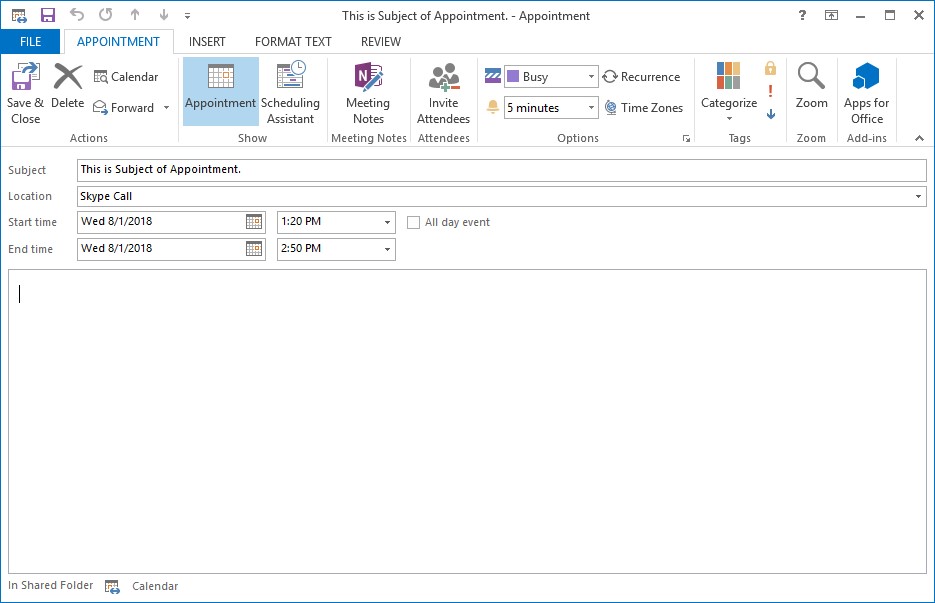Screen dimensions: 935x603
Task: Expand the 1:20 PM start time dropdown
Action: pyautogui.click(x=388, y=222)
